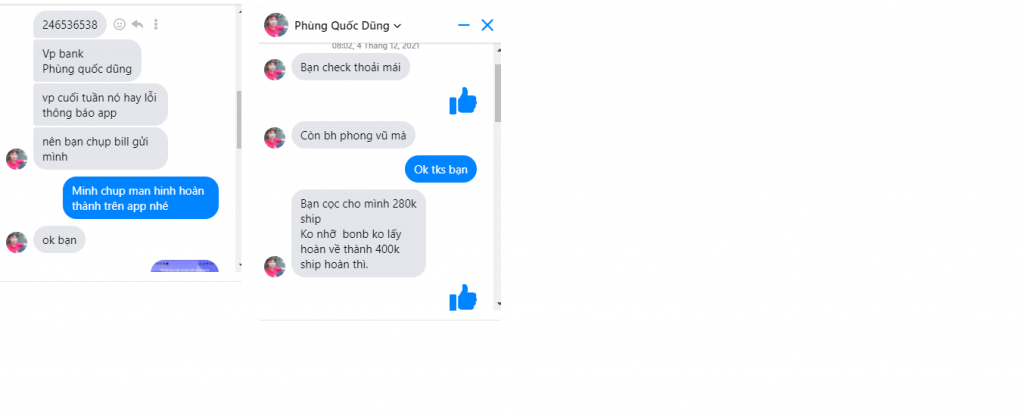Click avatar beside 'ok bạn' message

[x=16, y=242]
